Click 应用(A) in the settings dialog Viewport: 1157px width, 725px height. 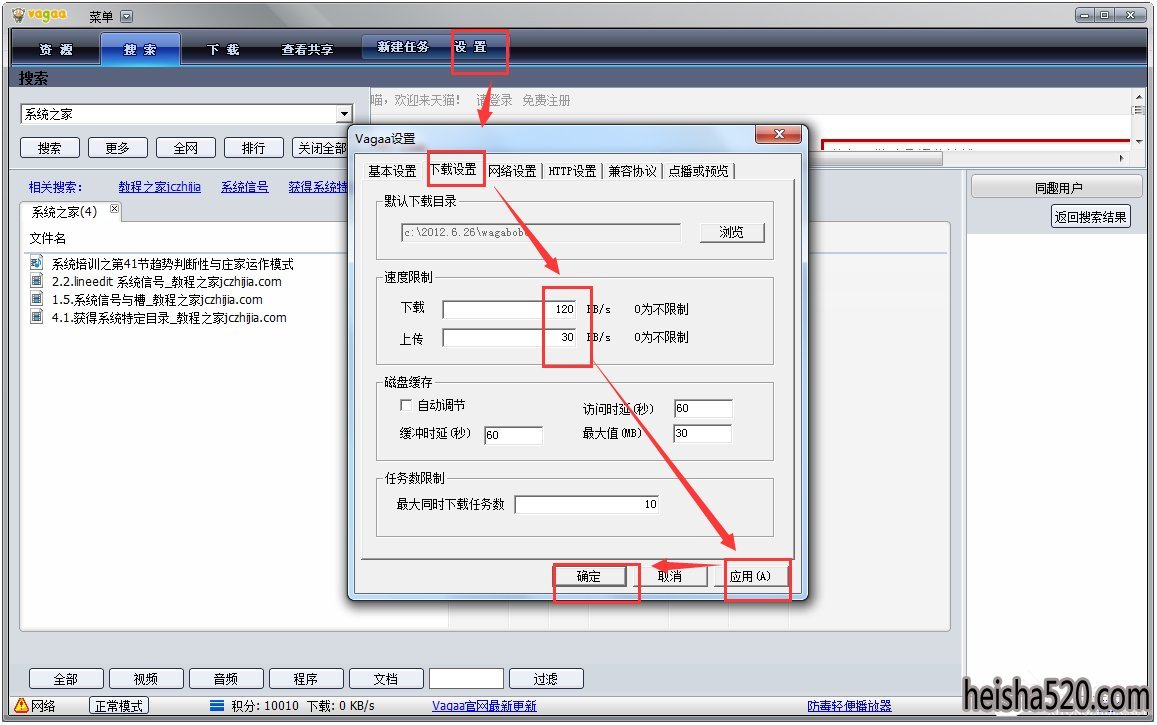tap(750, 576)
